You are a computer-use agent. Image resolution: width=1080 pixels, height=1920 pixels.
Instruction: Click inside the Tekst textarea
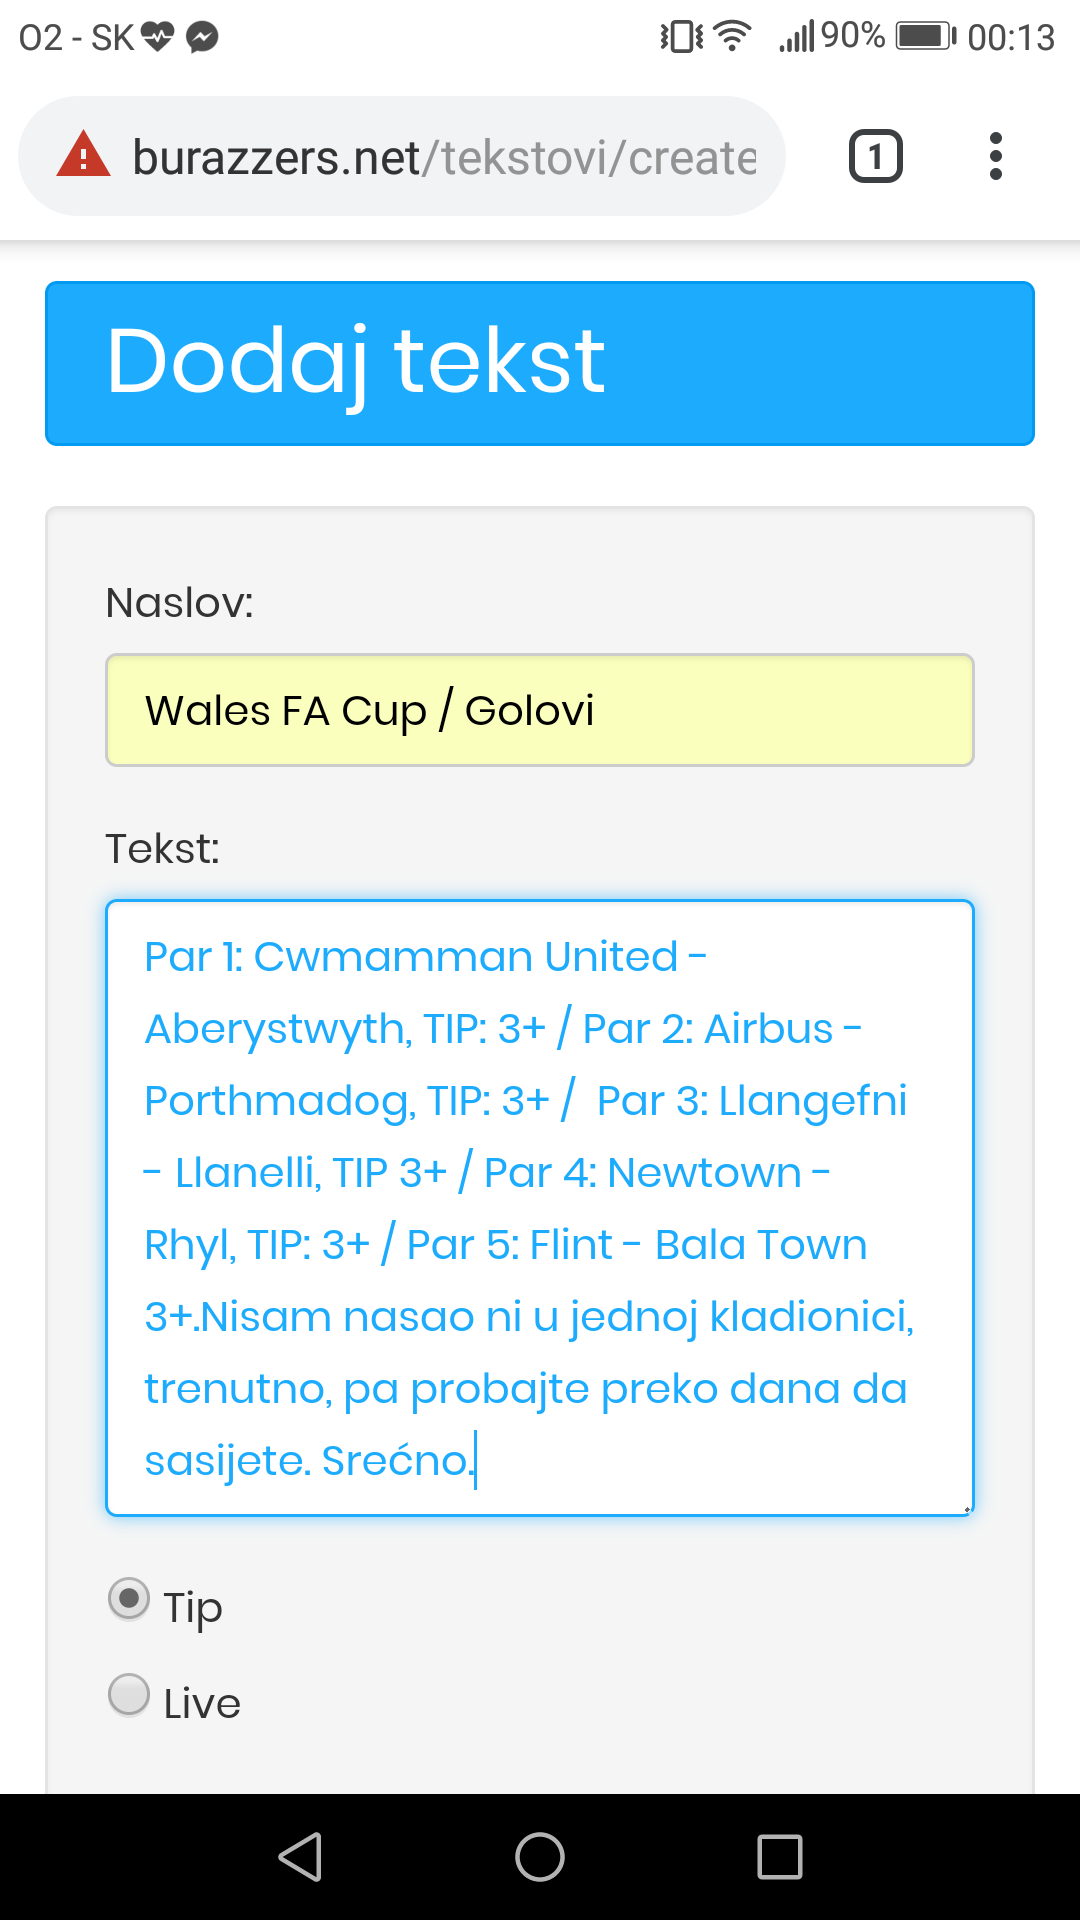[x=540, y=1208]
